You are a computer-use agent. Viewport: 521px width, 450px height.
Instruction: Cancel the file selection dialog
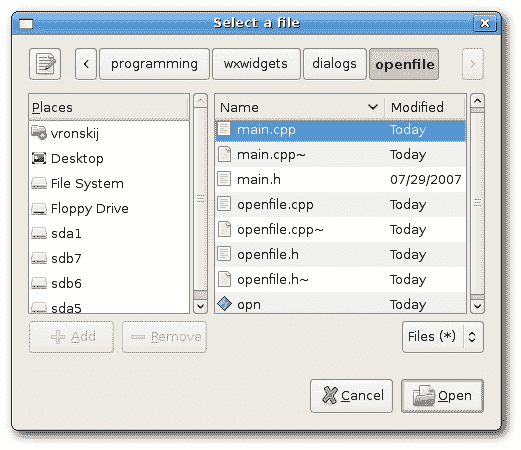(x=351, y=396)
